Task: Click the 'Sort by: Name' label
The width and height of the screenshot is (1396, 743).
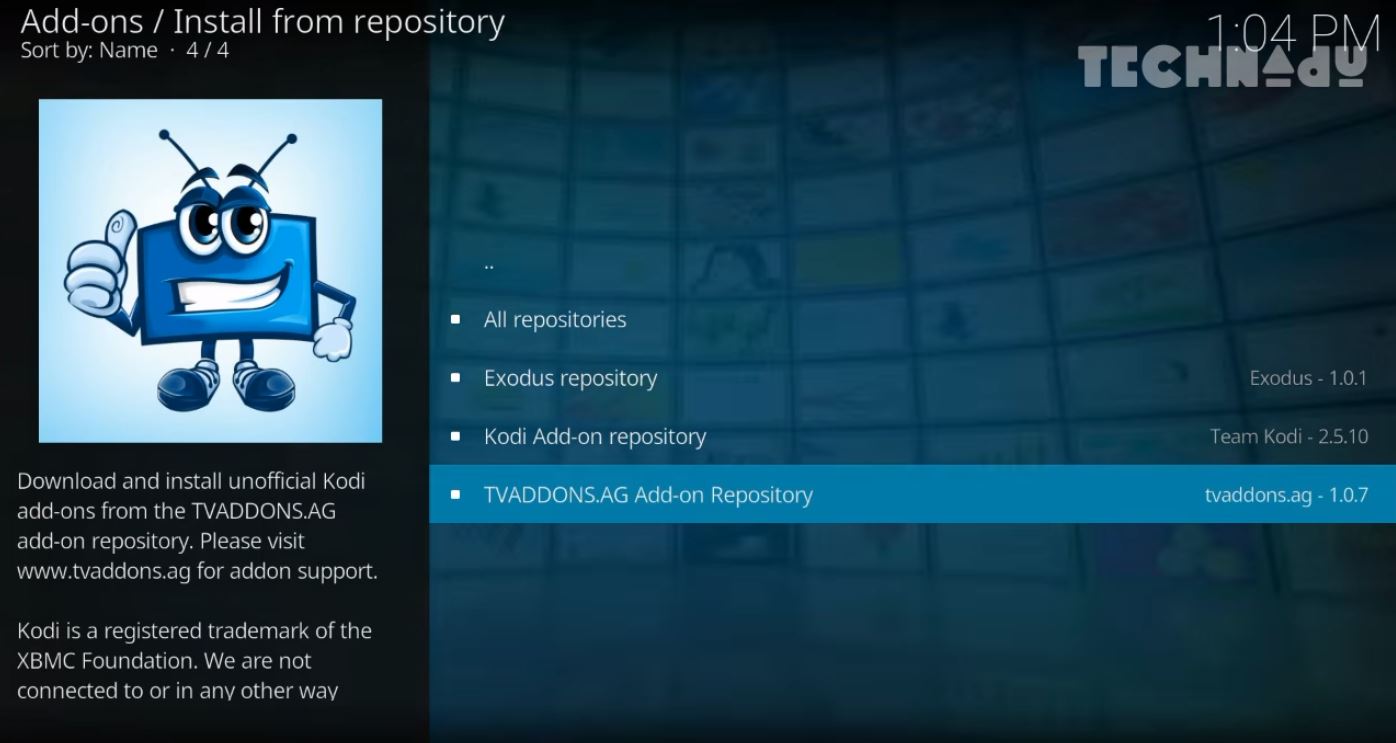Action: click(89, 50)
